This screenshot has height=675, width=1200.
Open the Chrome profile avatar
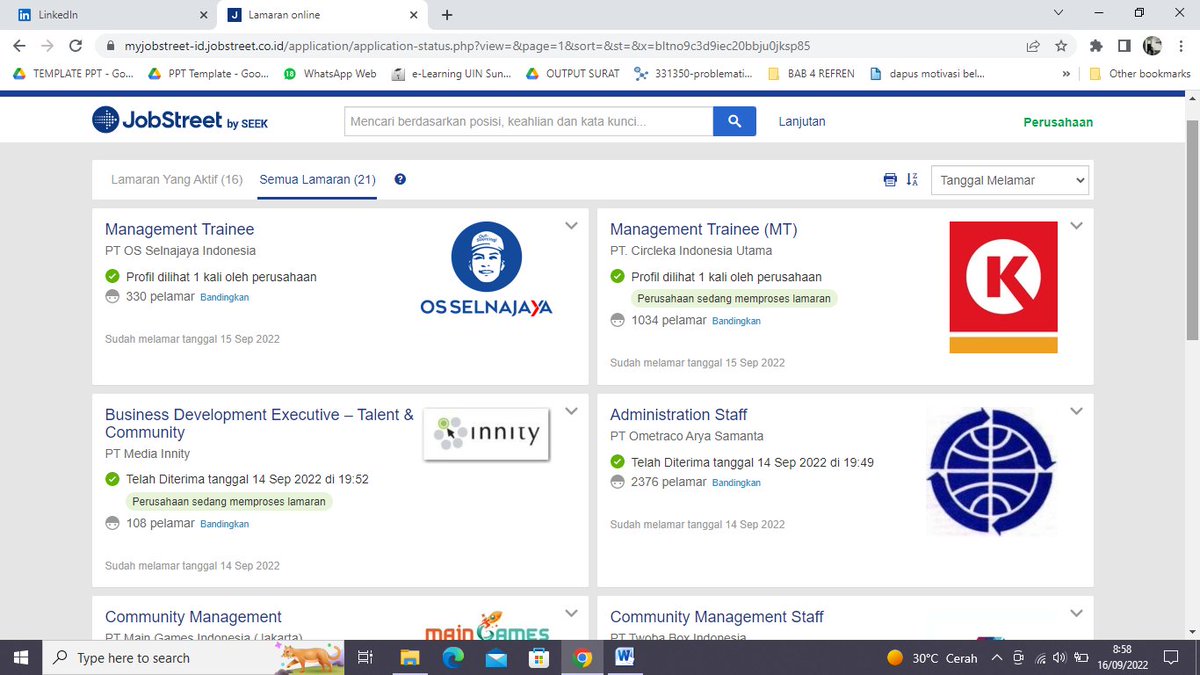[1153, 46]
